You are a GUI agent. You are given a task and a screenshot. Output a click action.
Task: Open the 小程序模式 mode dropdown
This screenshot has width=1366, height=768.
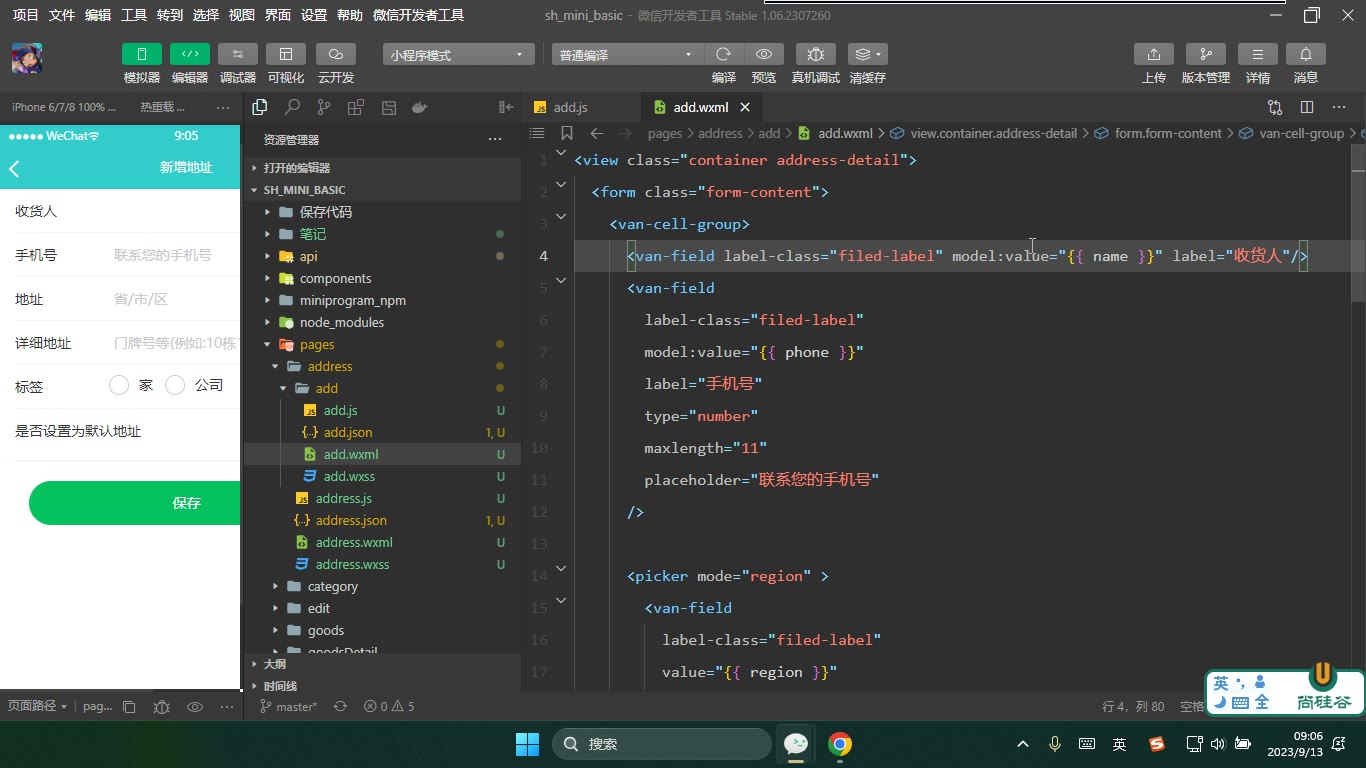458,55
